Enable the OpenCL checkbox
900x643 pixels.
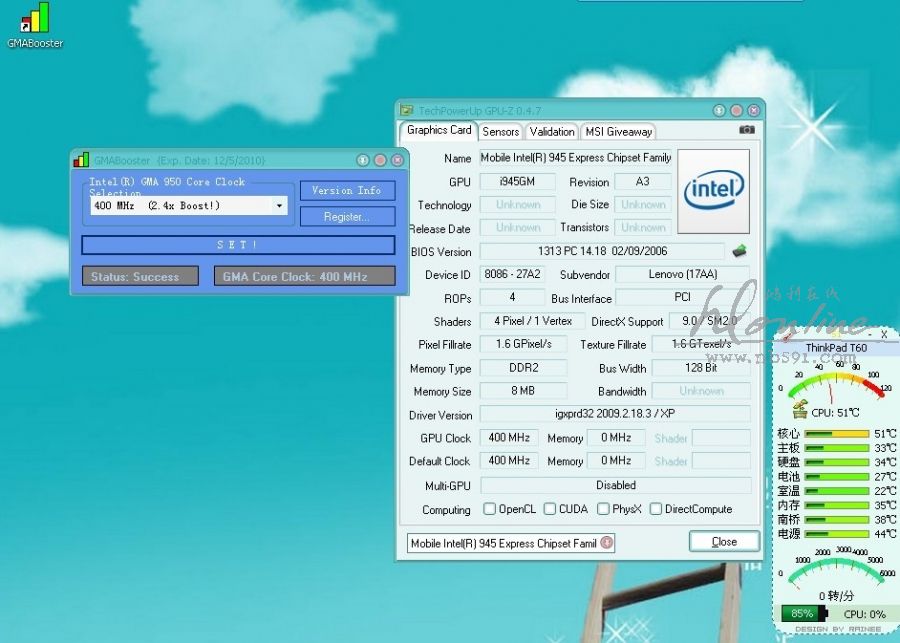pos(490,509)
